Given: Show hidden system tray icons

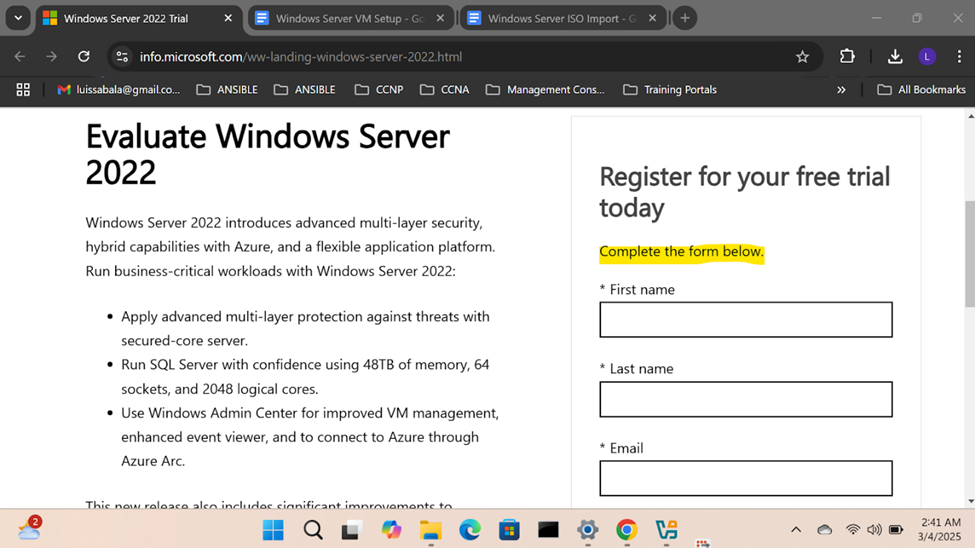Looking at the screenshot, I should pyautogui.click(x=796, y=530).
